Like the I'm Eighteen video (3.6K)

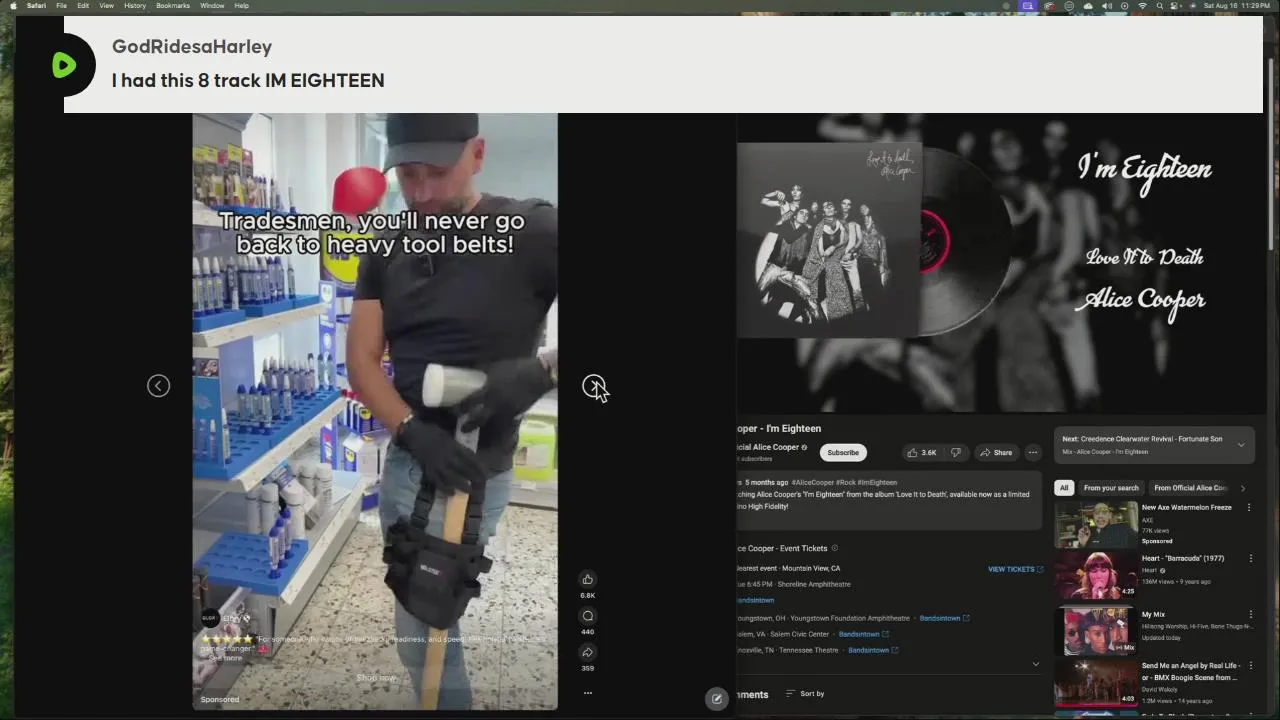coord(921,452)
